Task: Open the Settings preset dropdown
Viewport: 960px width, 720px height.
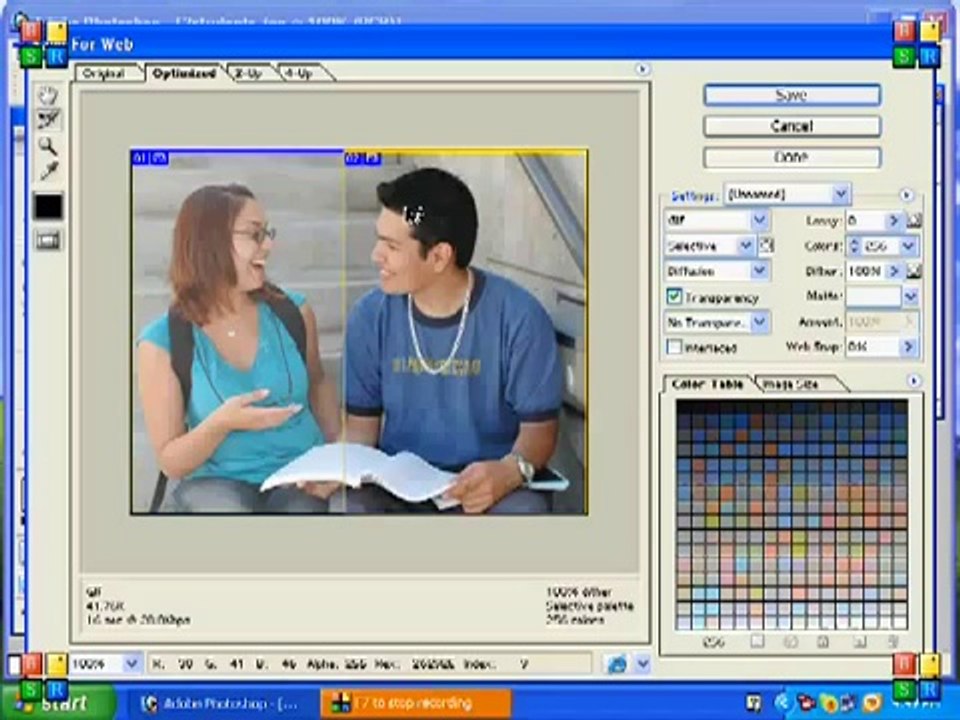Action: pyautogui.click(x=787, y=195)
